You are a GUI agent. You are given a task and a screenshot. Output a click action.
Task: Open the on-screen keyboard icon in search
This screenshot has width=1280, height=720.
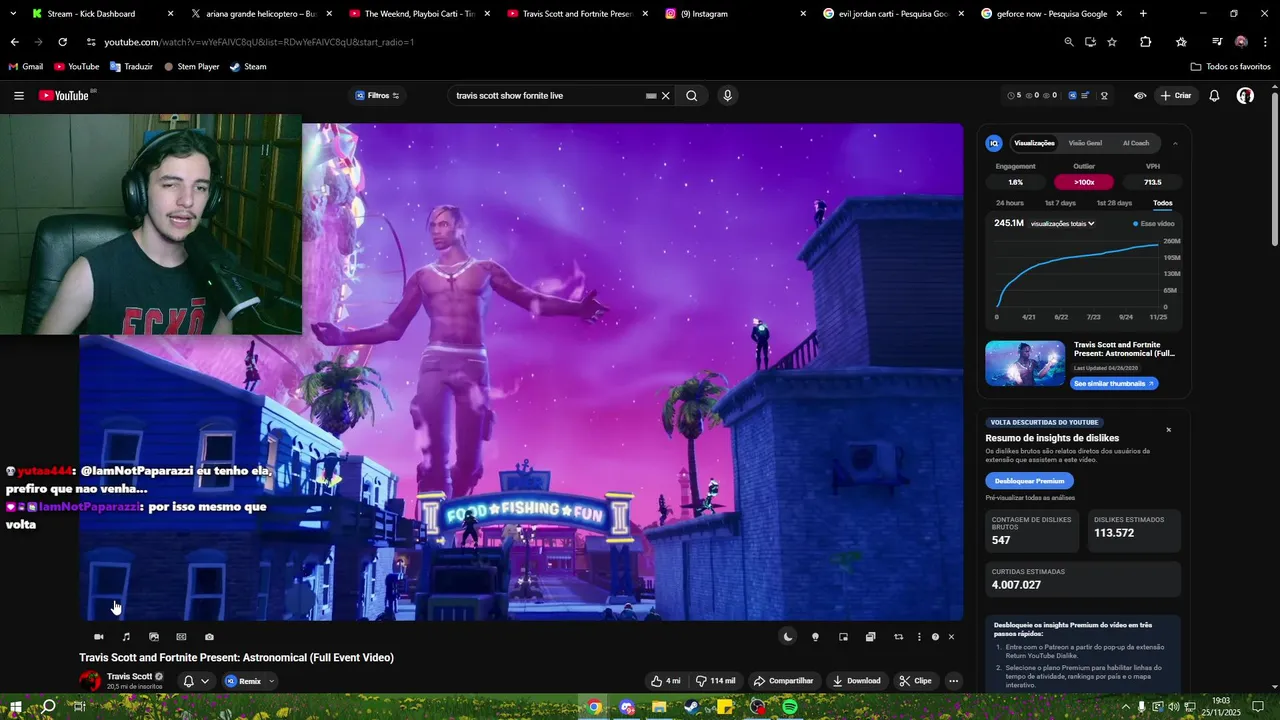click(x=651, y=96)
